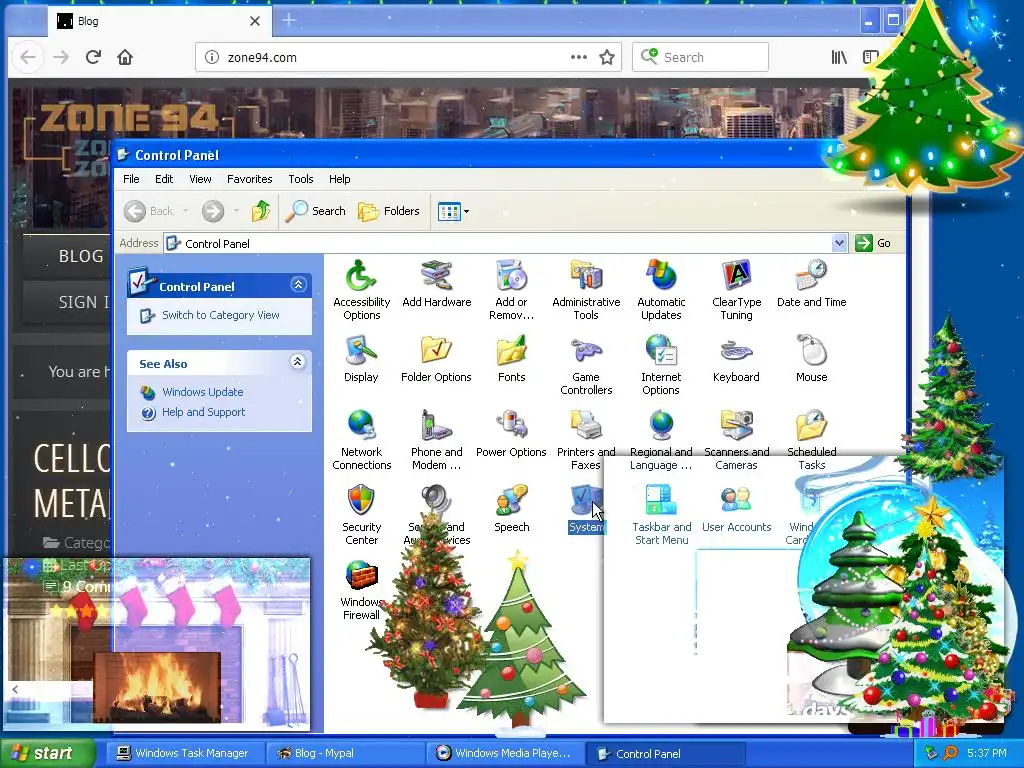Image resolution: width=1024 pixels, height=768 pixels.
Task: Open Folder Options icon
Action: pyautogui.click(x=436, y=359)
